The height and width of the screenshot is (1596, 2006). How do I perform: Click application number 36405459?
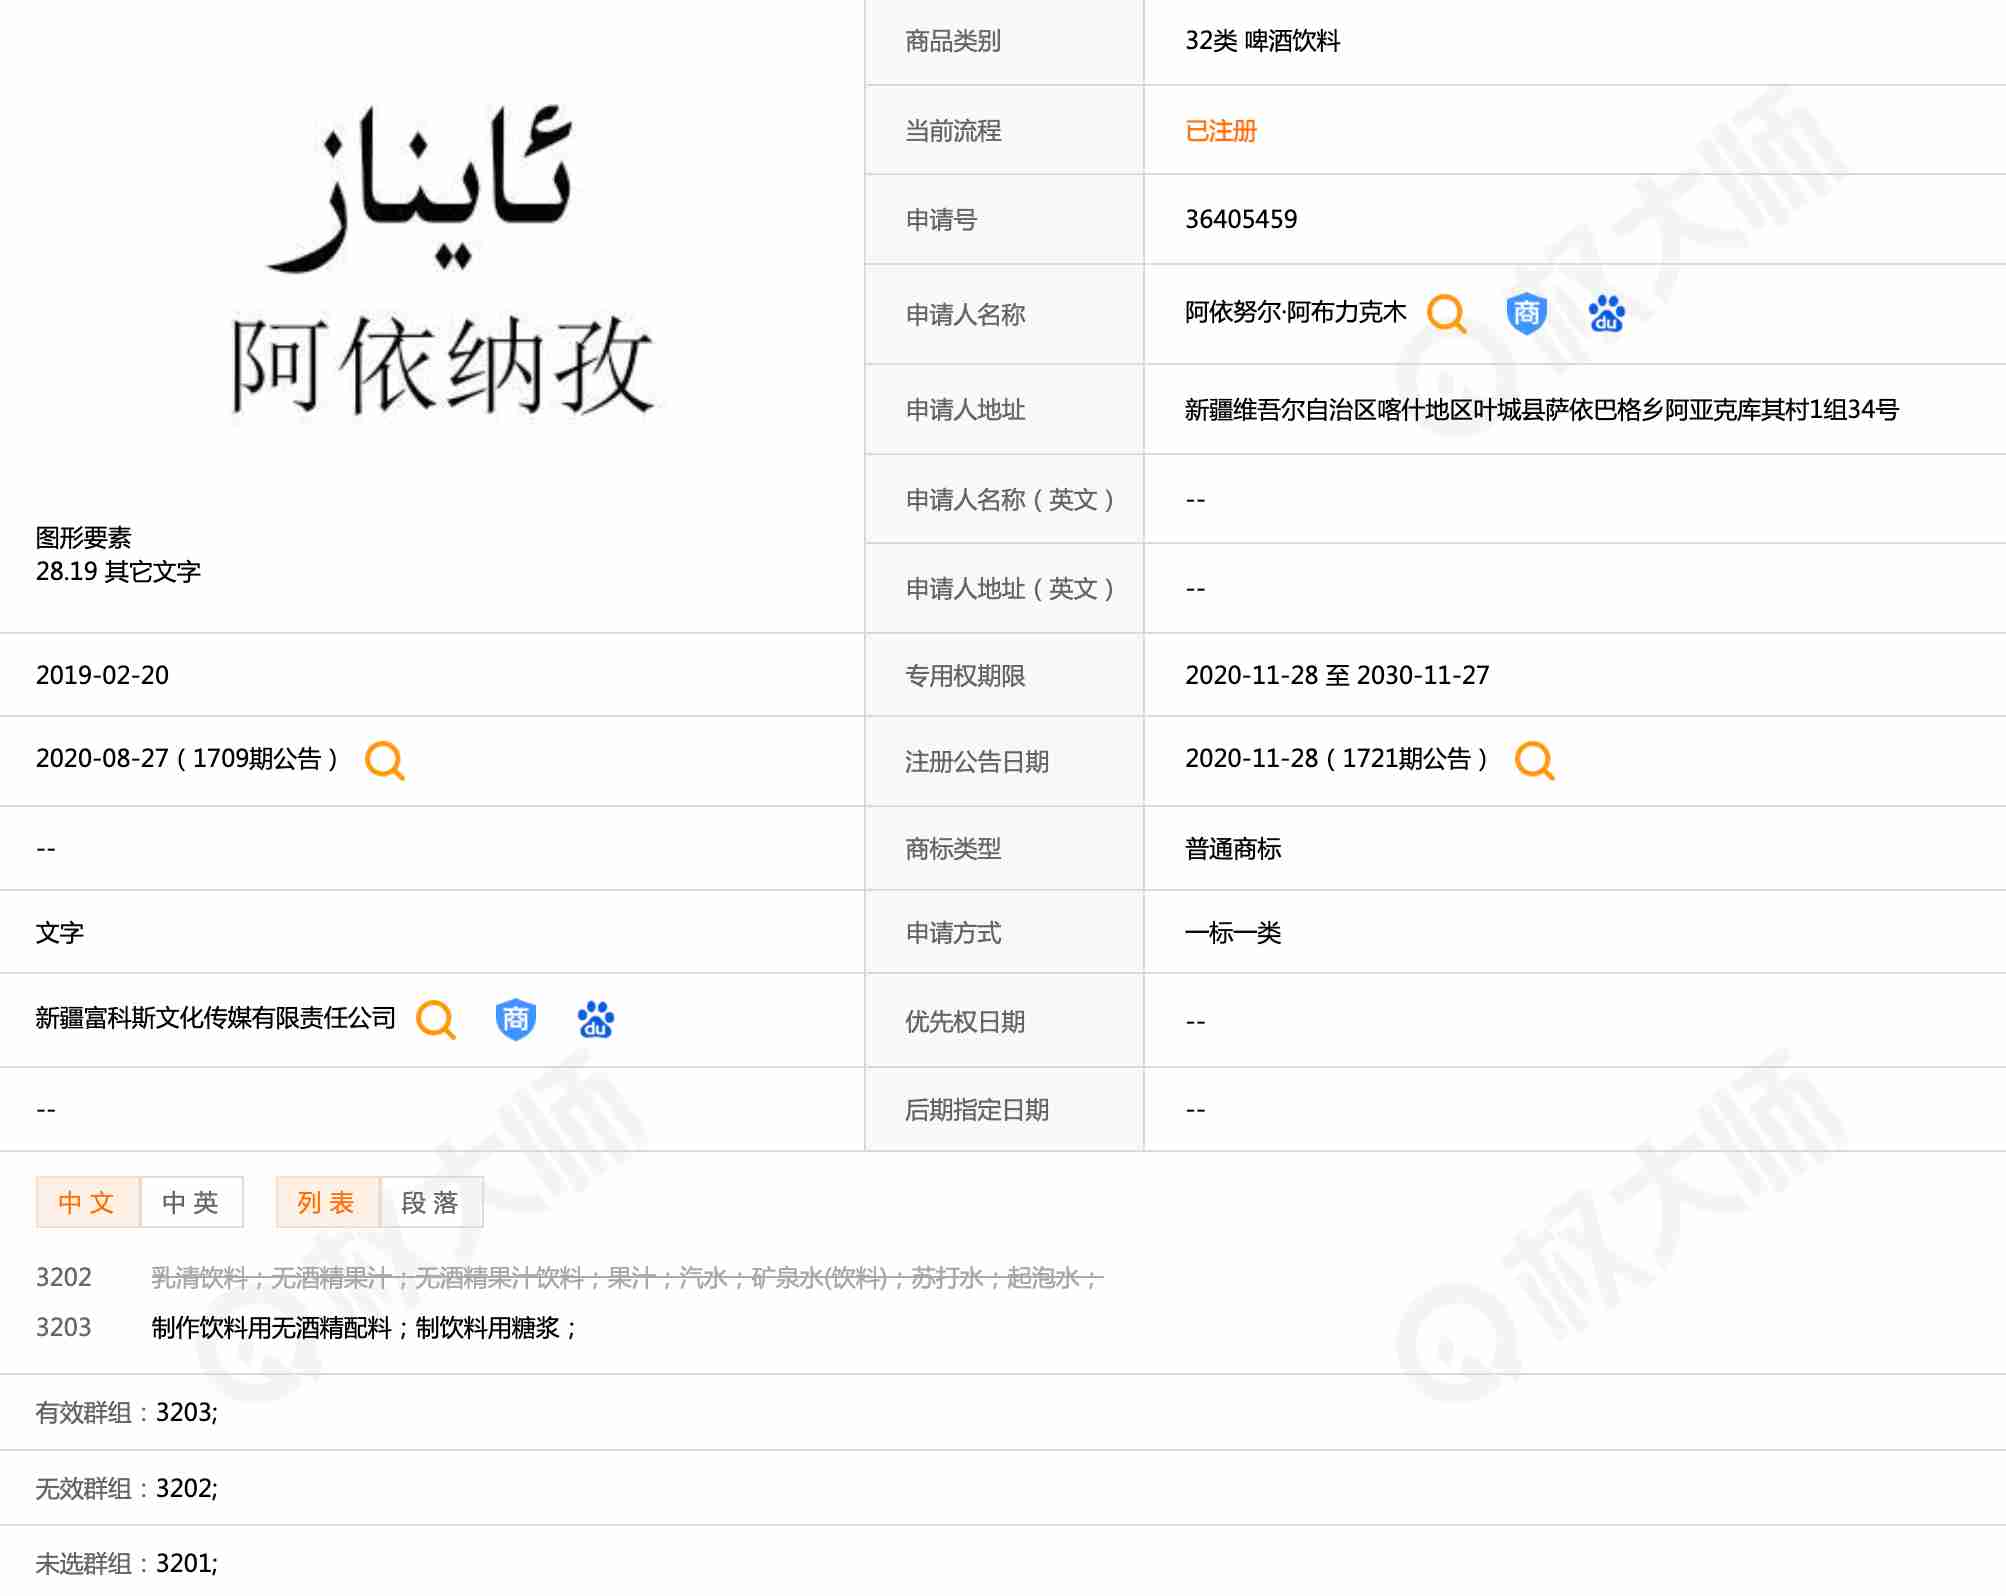click(1241, 219)
